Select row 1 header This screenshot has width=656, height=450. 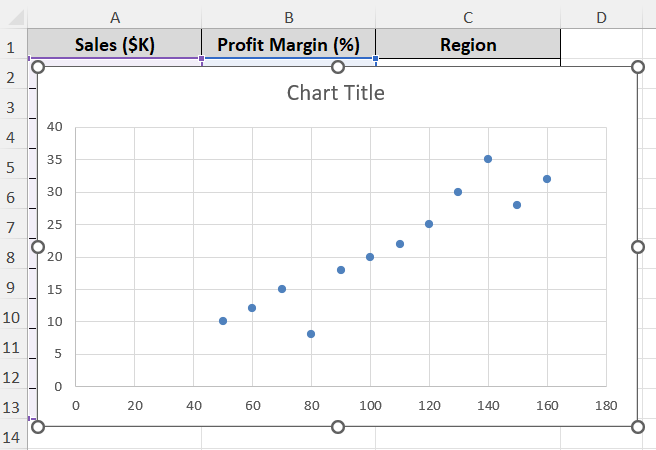click(13, 47)
